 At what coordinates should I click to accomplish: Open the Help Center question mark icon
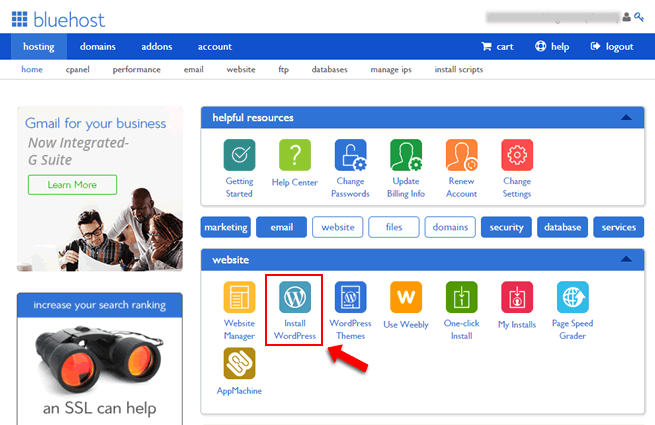click(x=295, y=155)
